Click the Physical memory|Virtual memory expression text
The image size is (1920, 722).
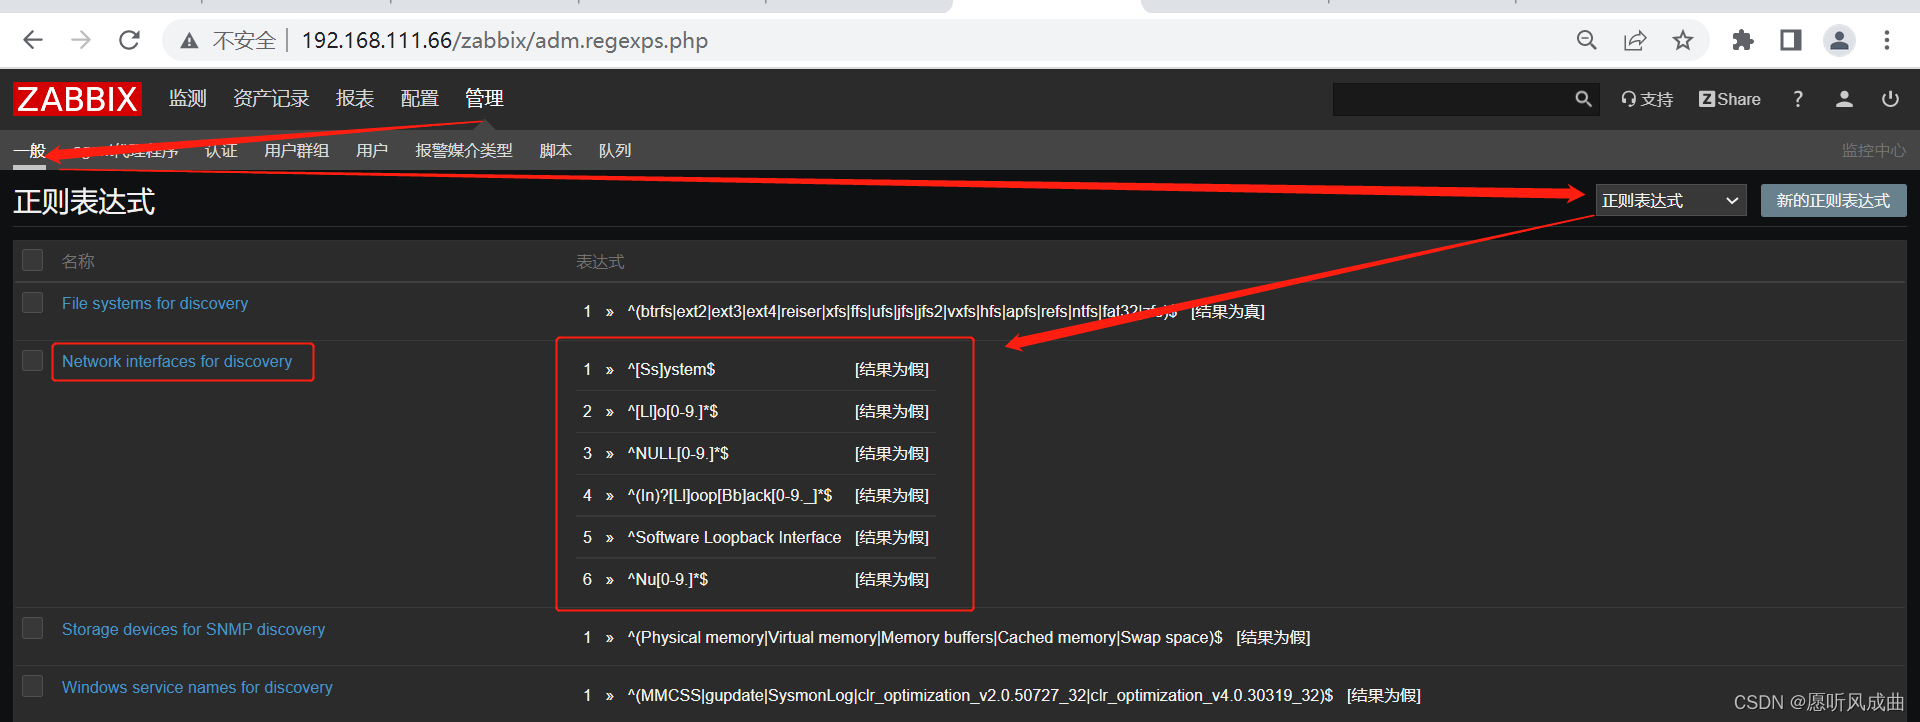(925, 637)
